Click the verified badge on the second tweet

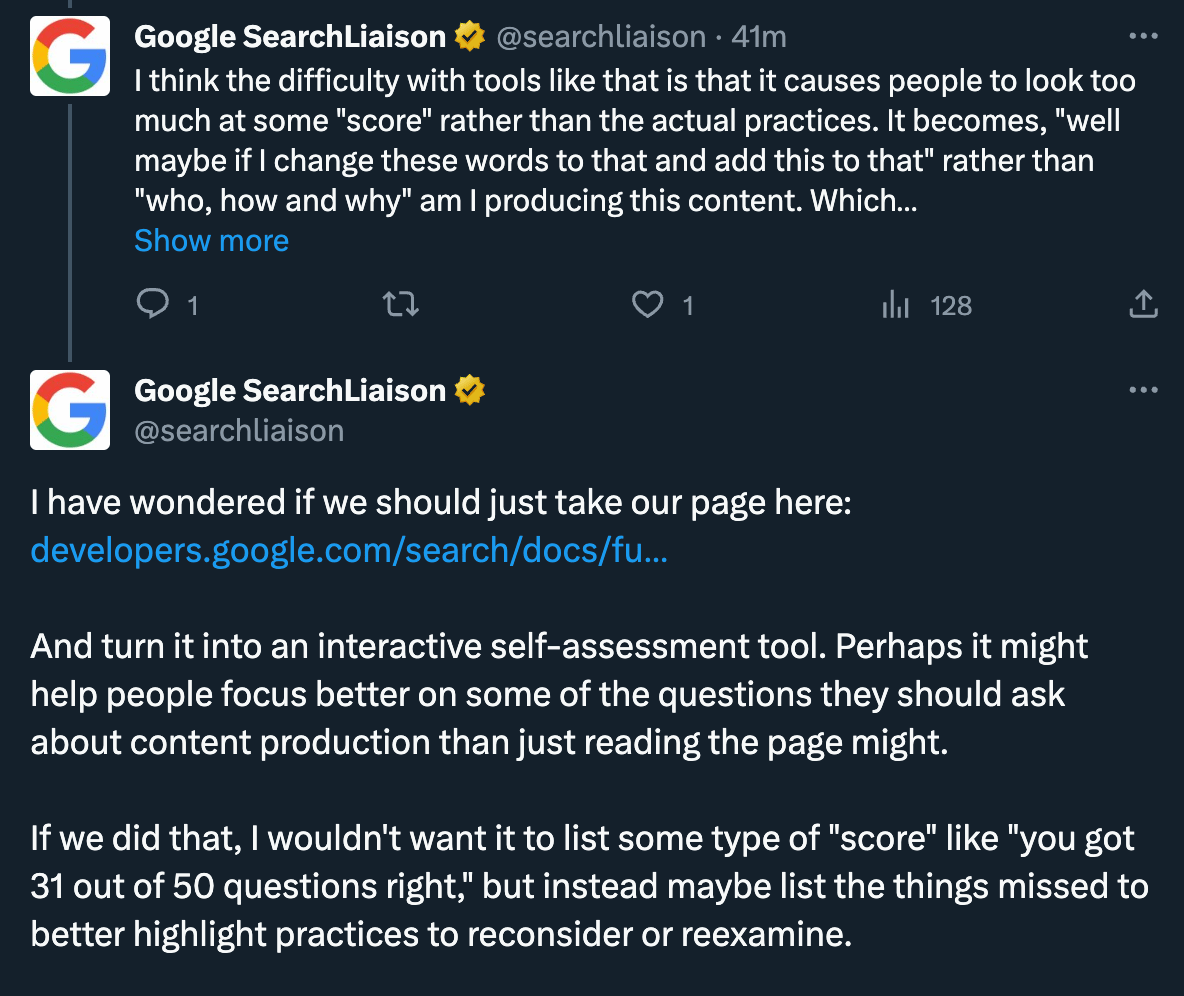pos(470,390)
